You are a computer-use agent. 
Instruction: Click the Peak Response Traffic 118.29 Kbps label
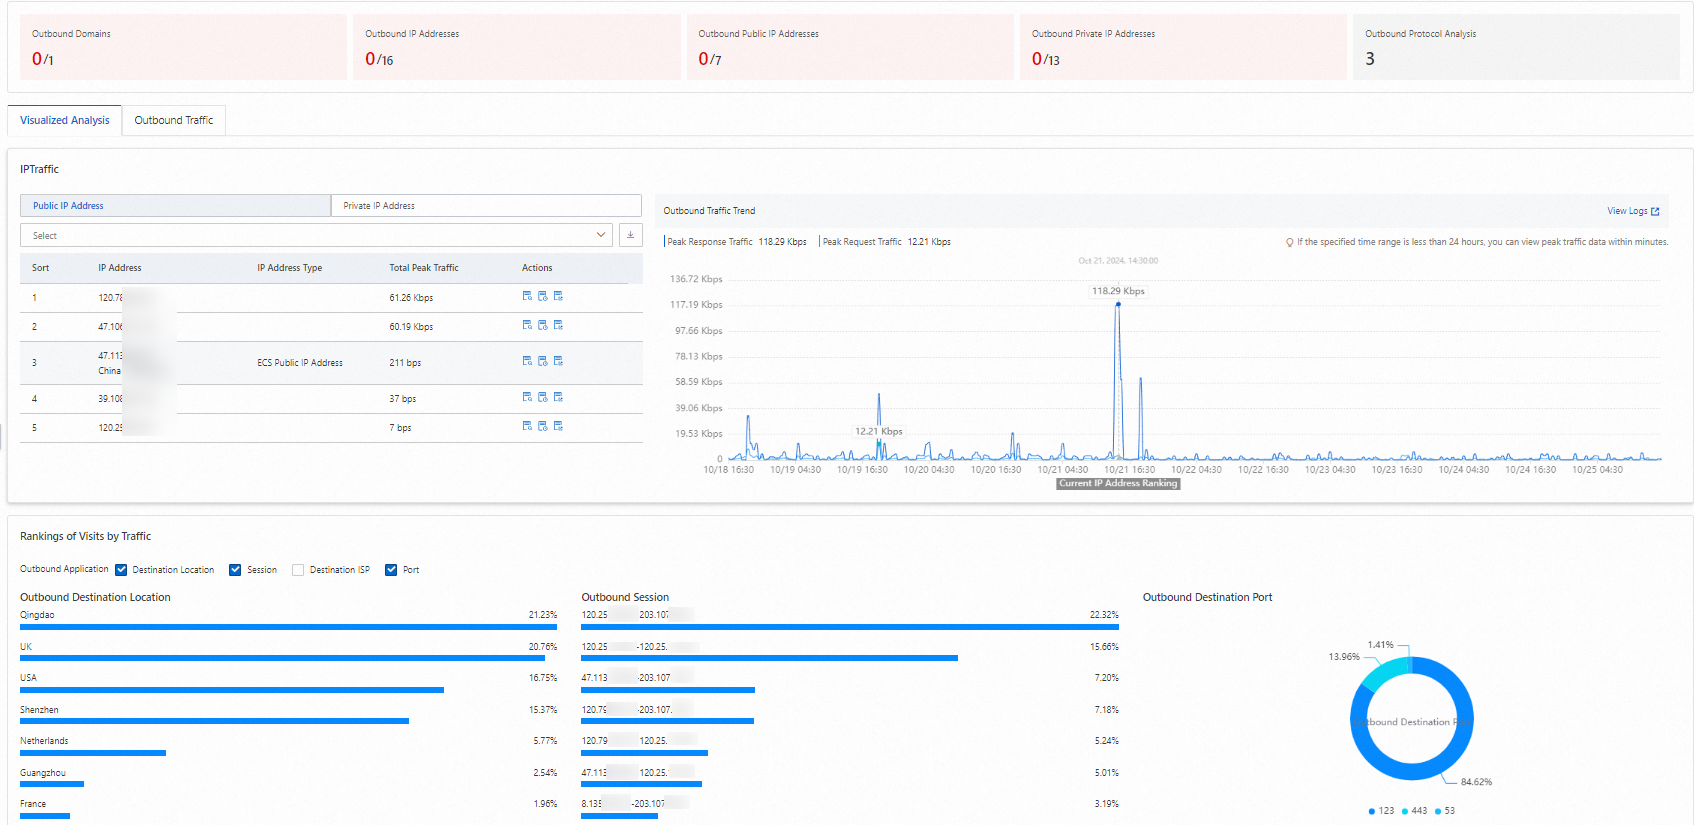[737, 242]
